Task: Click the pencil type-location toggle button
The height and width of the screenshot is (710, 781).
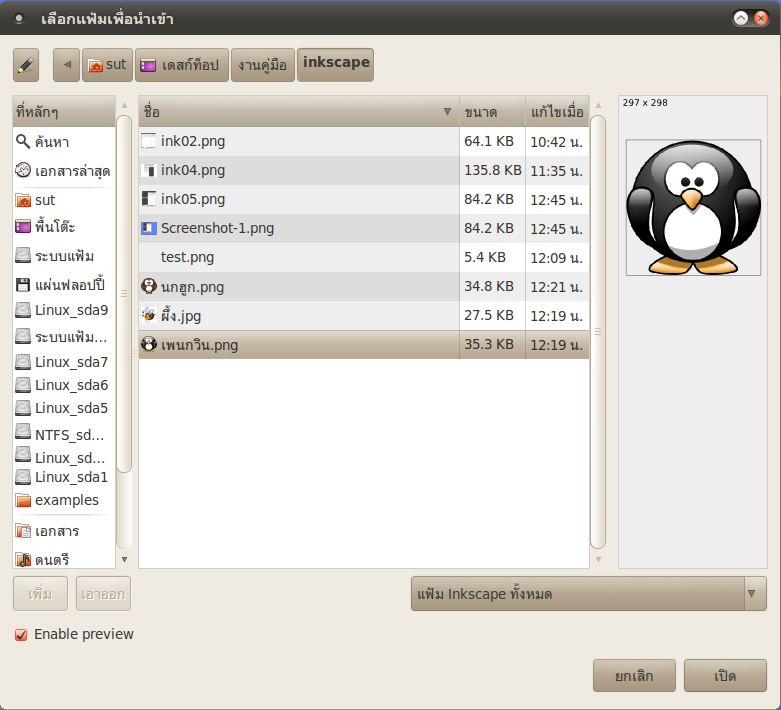Action: tap(26, 65)
